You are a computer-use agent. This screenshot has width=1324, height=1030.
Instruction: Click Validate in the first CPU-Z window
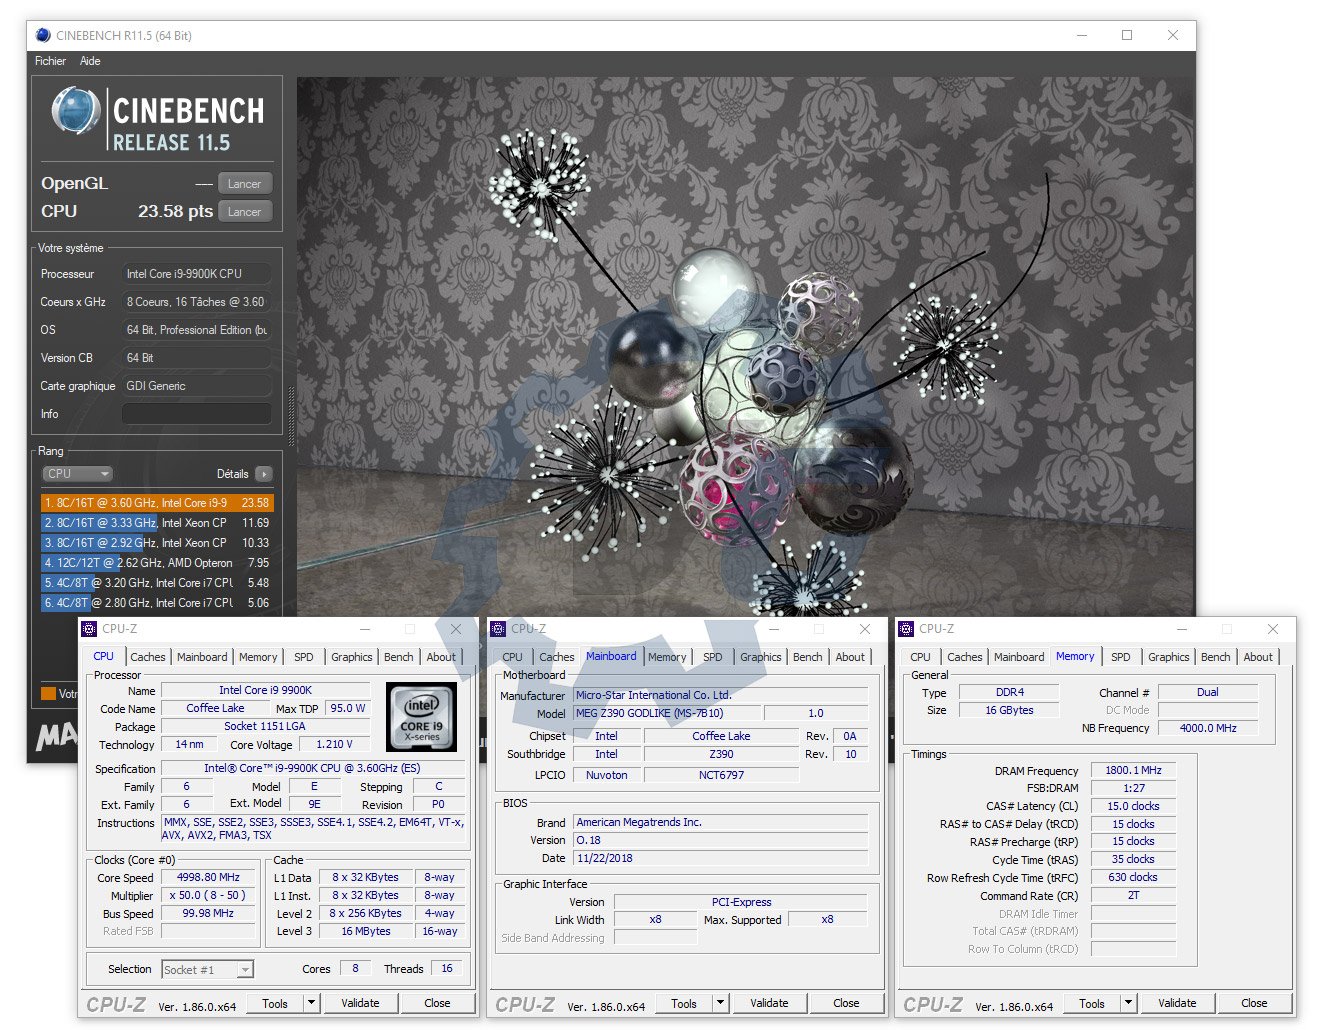tap(360, 1003)
